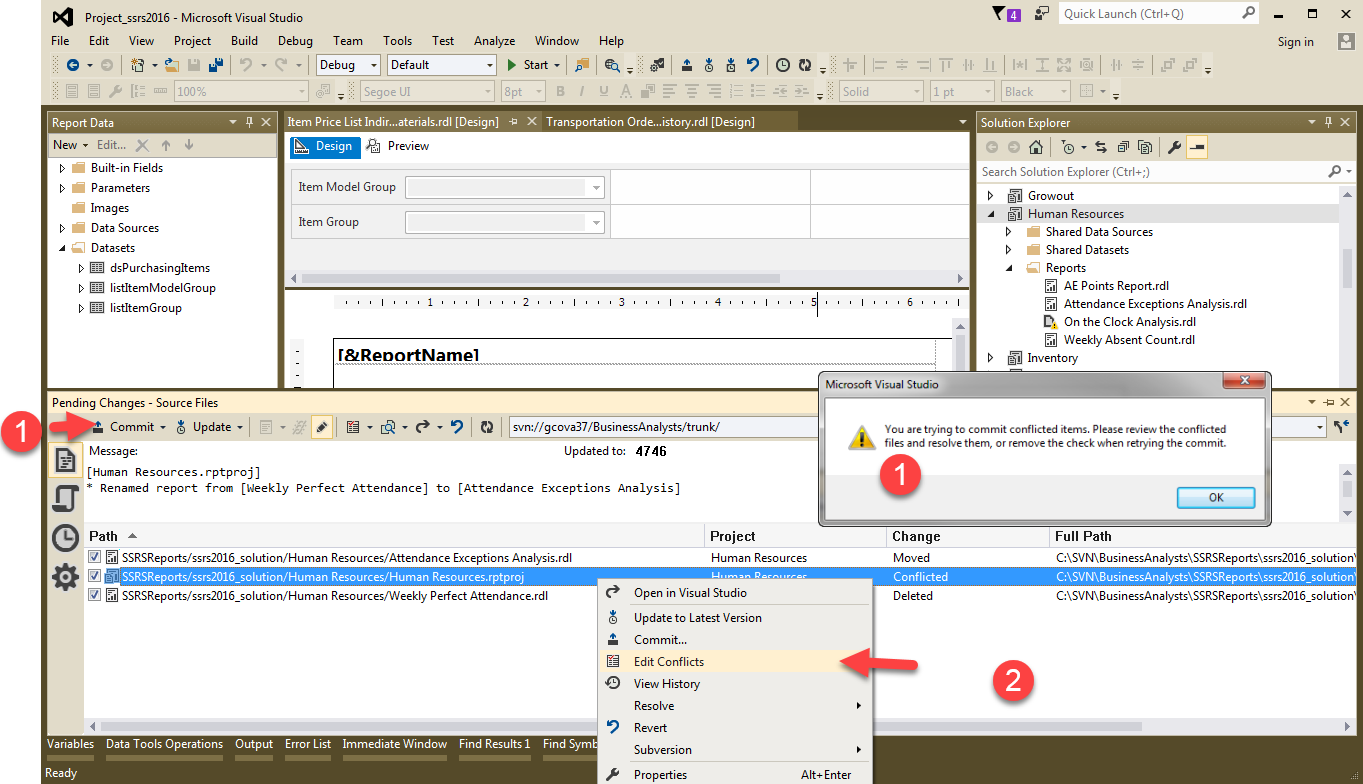
Task: Click the Update button in Pending Changes
Action: click(x=211, y=427)
